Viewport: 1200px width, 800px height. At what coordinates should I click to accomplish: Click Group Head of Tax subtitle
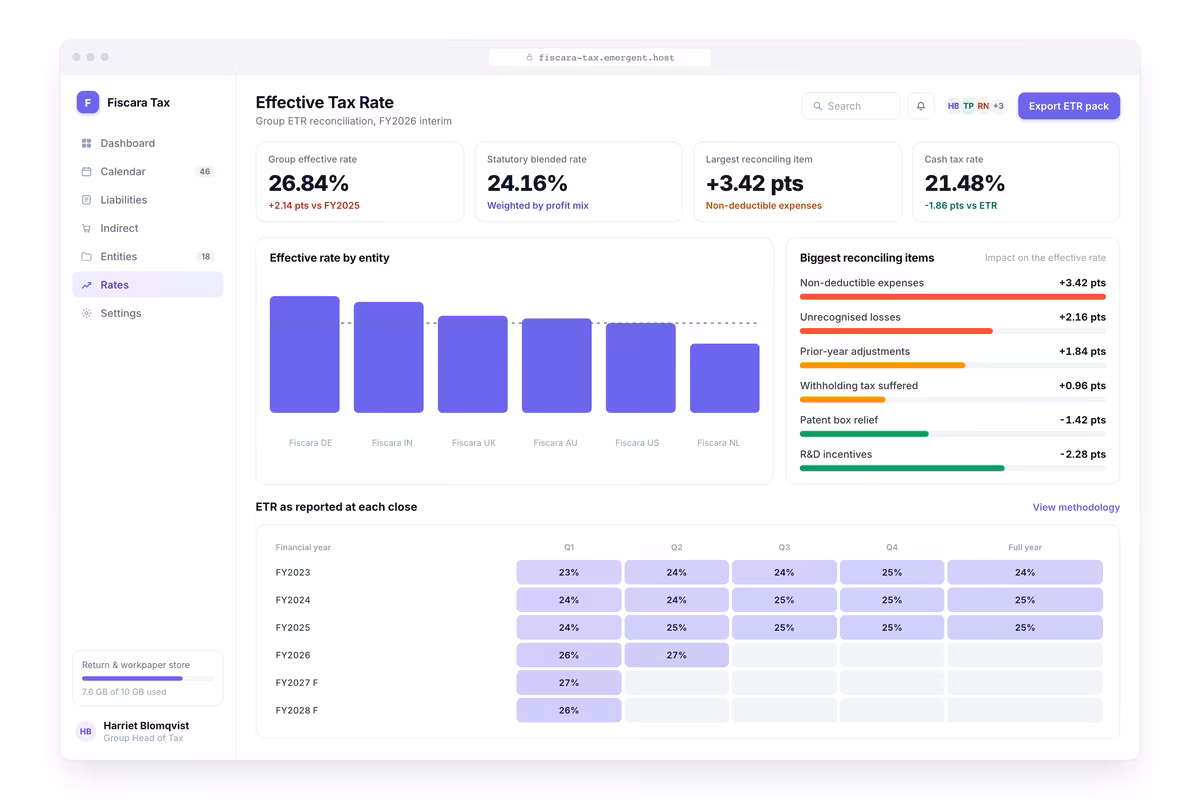tap(143, 739)
